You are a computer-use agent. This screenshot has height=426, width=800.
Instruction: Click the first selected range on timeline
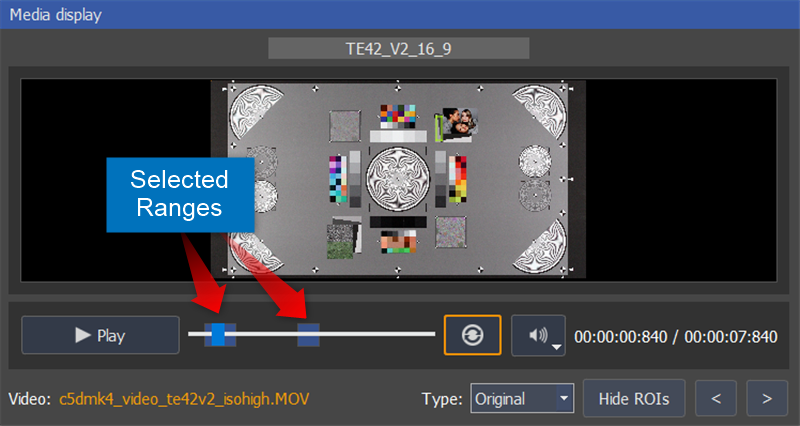(x=220, y=335)
